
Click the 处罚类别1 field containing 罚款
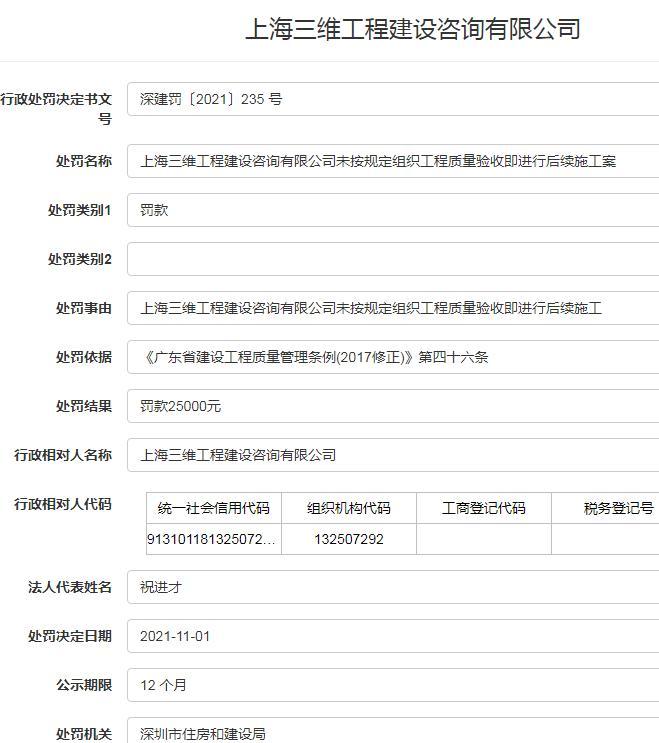point(393,210)
